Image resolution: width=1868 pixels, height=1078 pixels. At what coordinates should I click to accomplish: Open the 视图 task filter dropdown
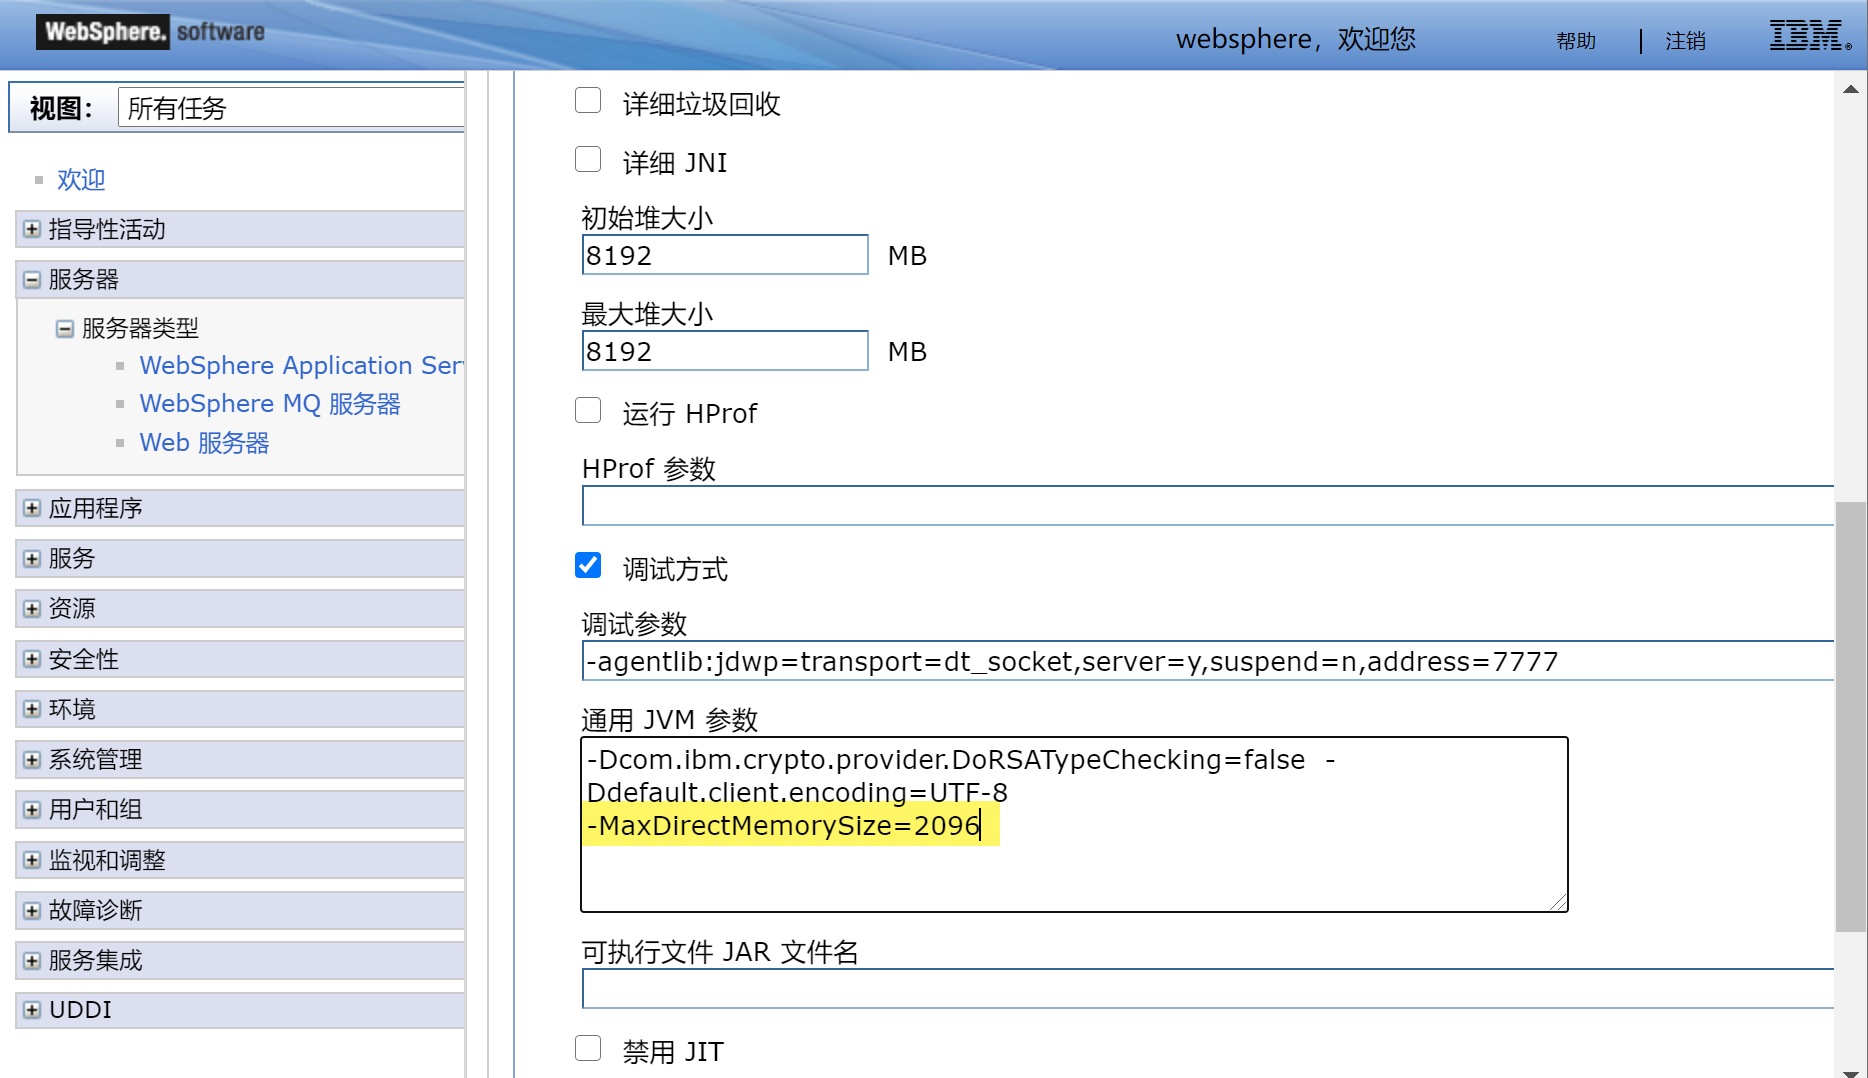(291, 107)
